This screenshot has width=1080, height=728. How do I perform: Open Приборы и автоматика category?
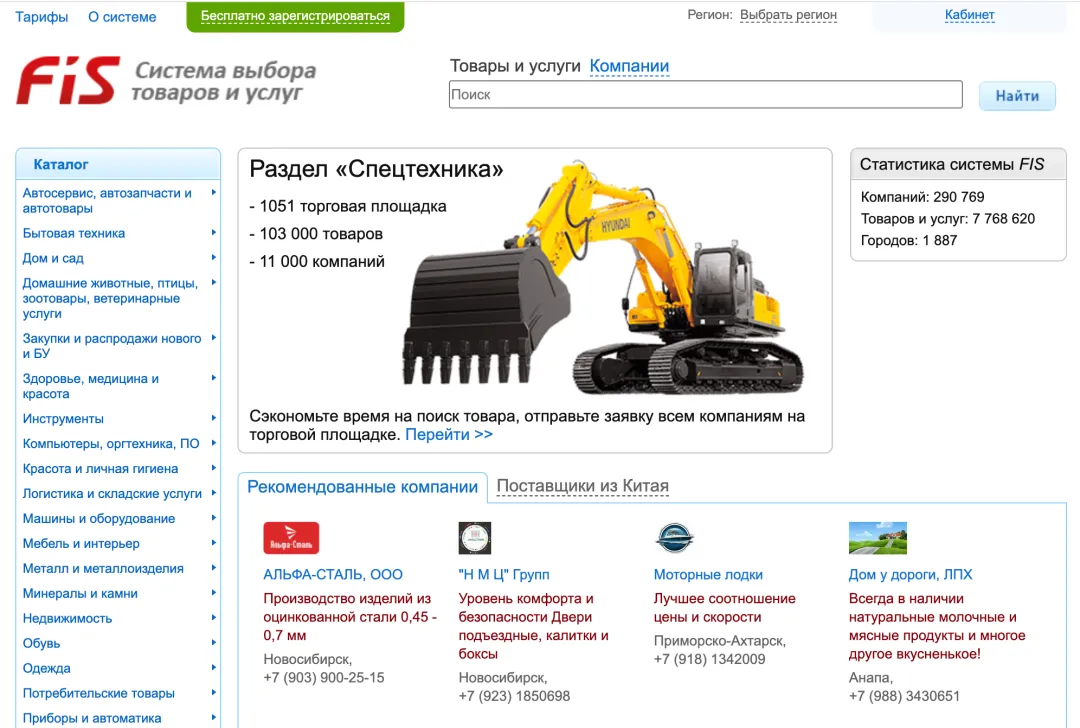(92, 718)
